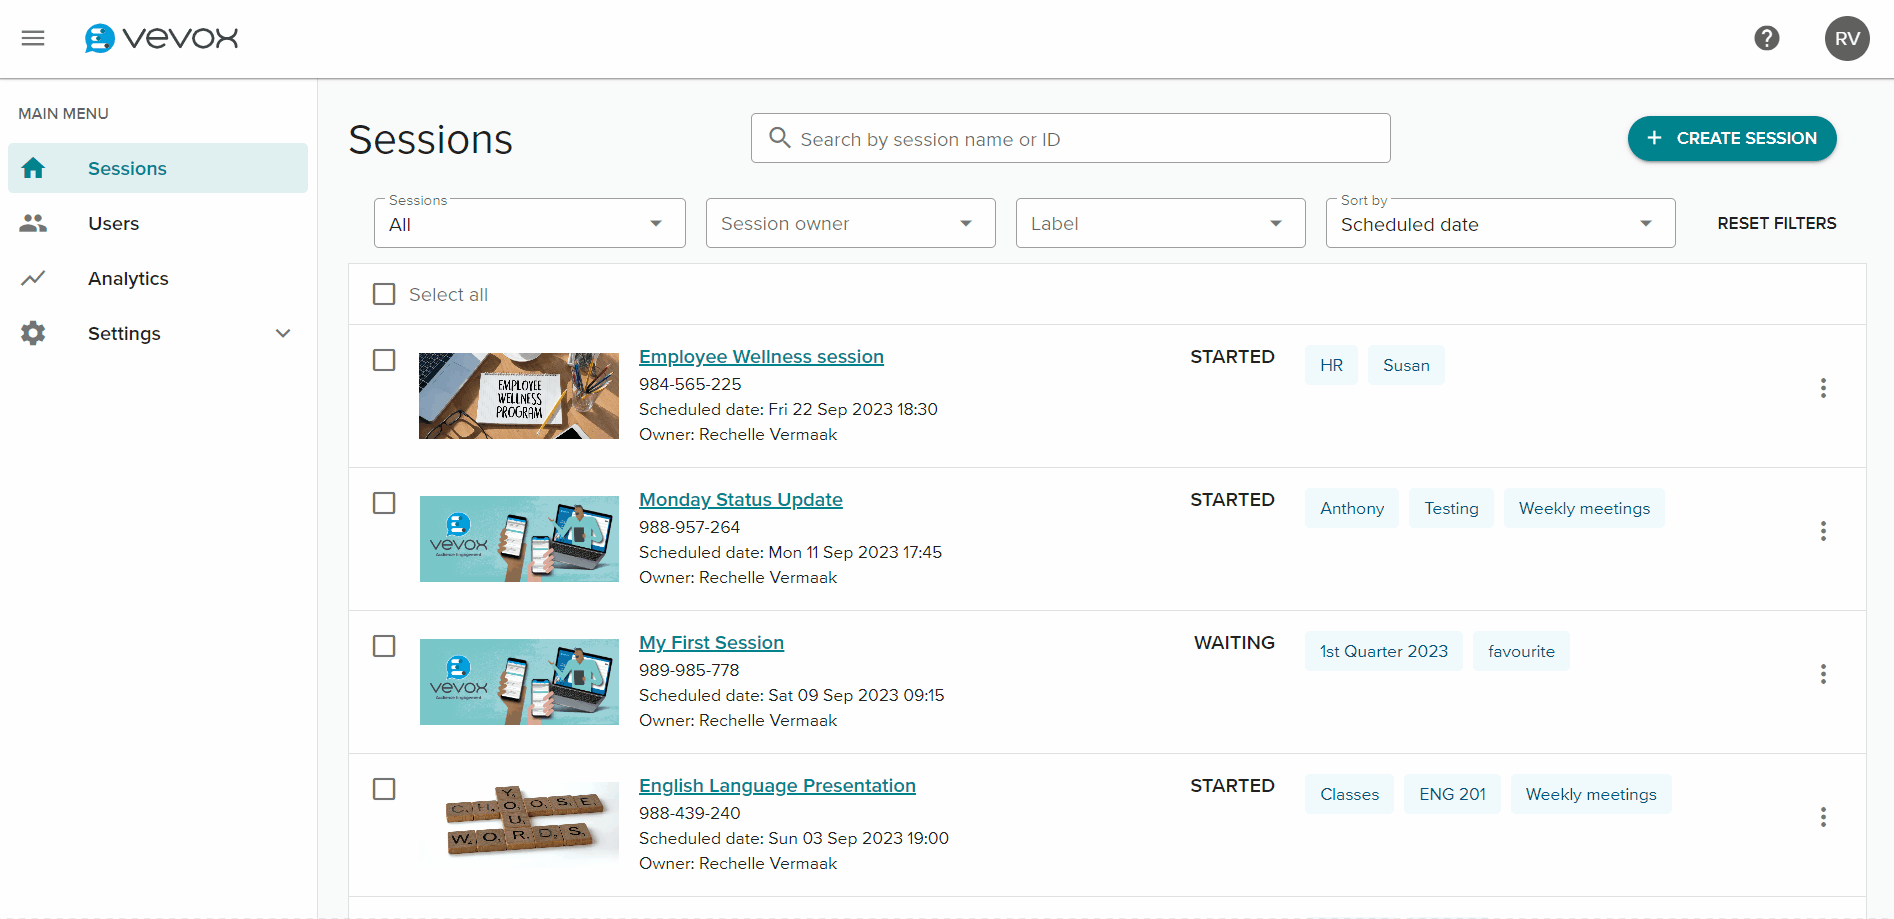Click the Create Session button
The image size is (1894, 919).
[x=1732, y=138]
